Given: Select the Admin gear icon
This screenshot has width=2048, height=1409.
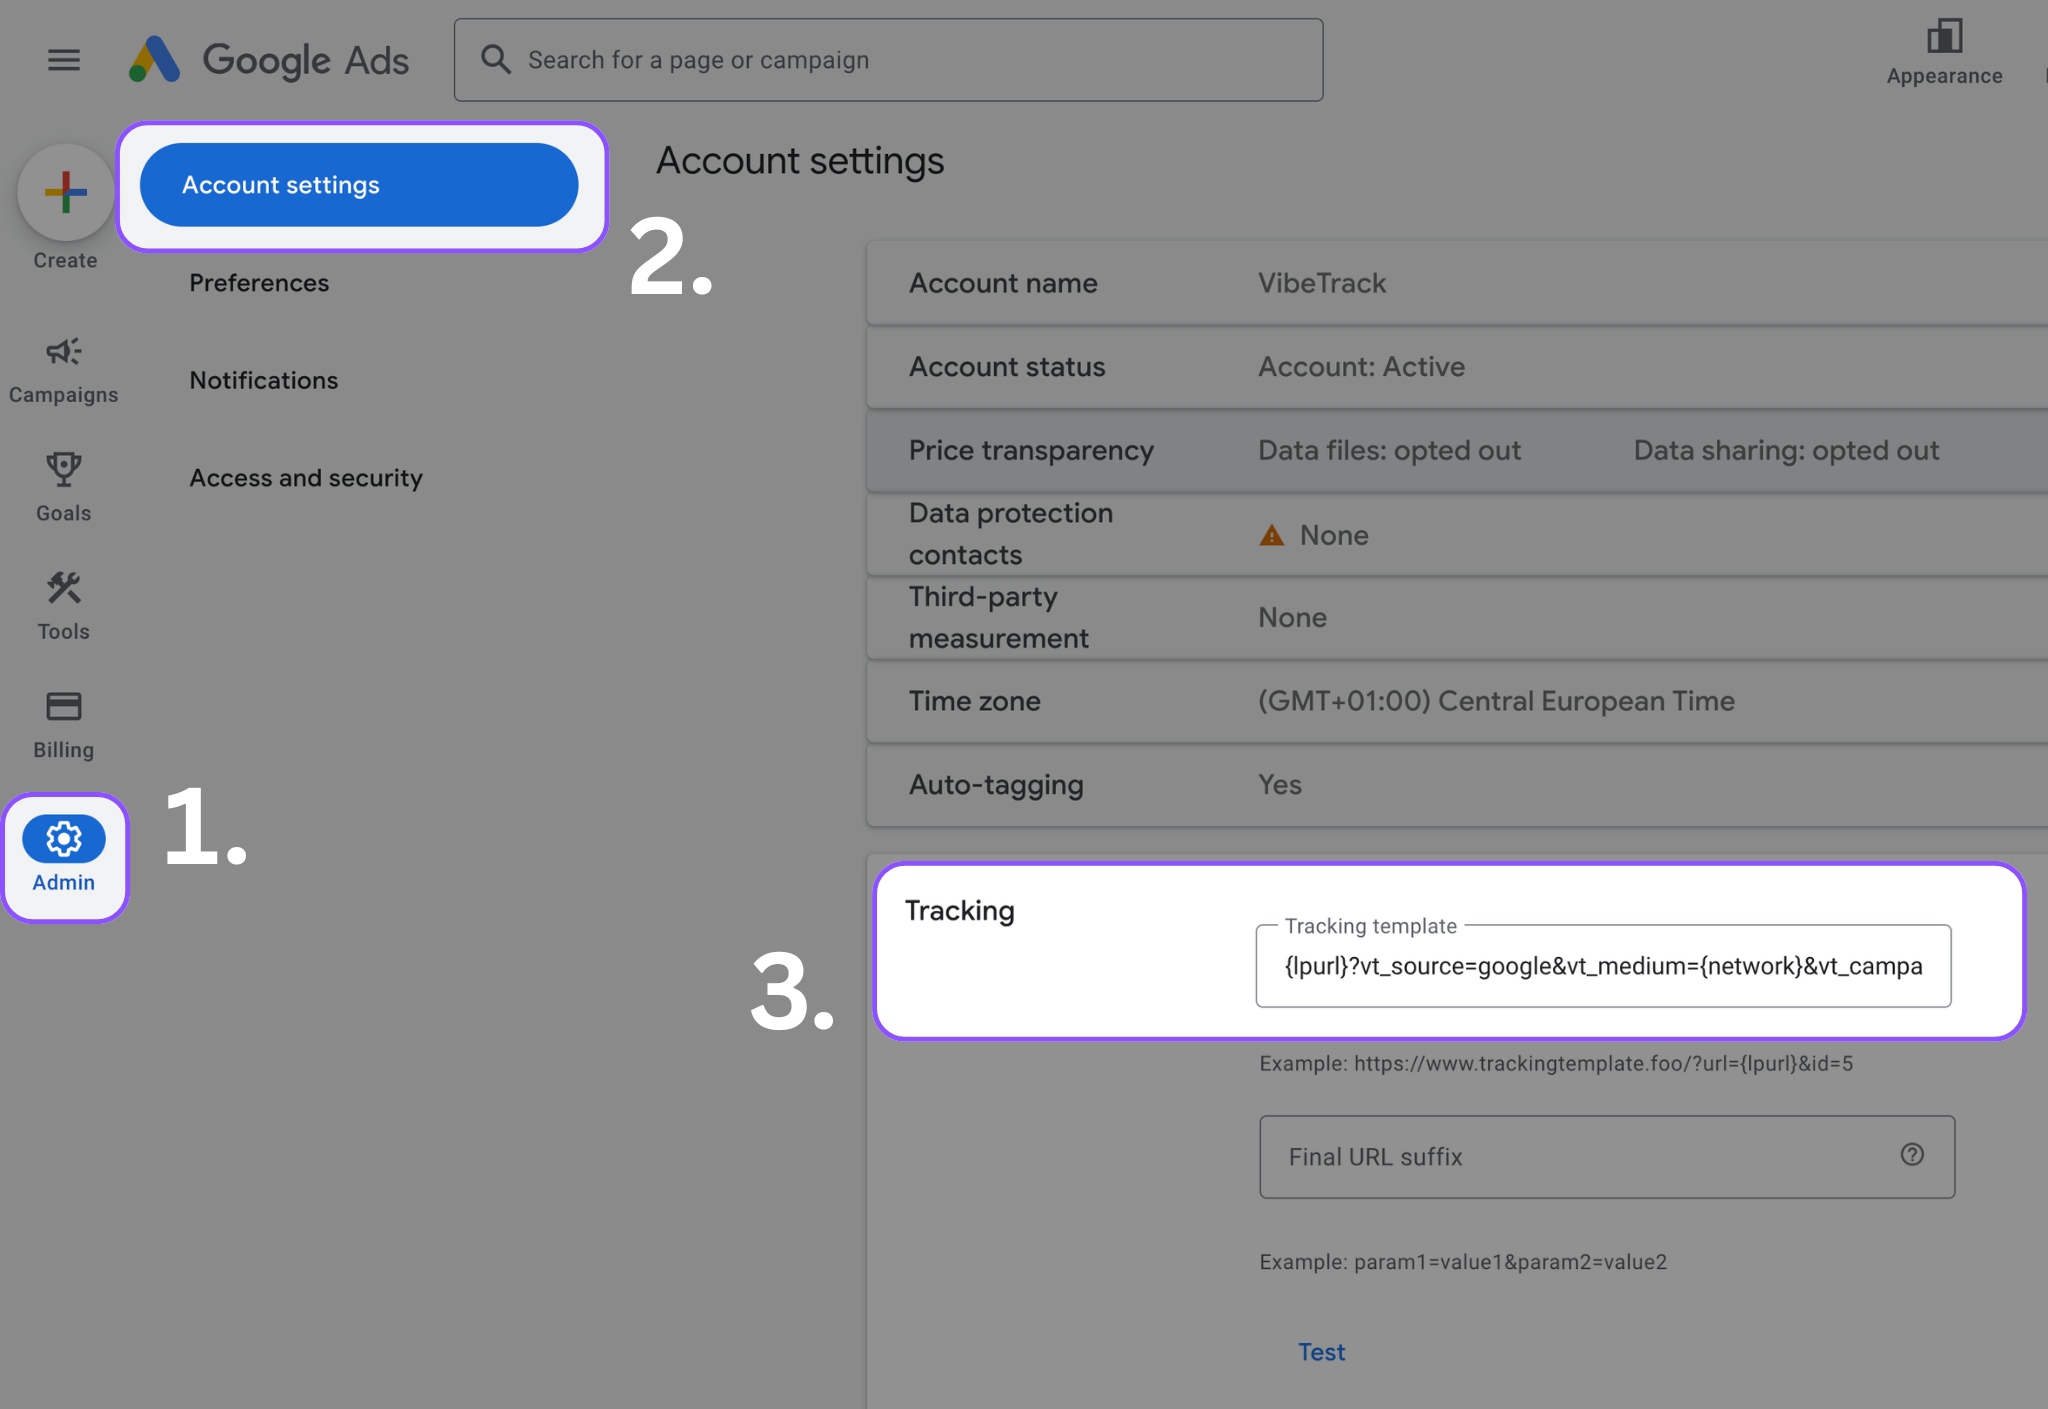Looking at the screenshot, I should (64, 839).
